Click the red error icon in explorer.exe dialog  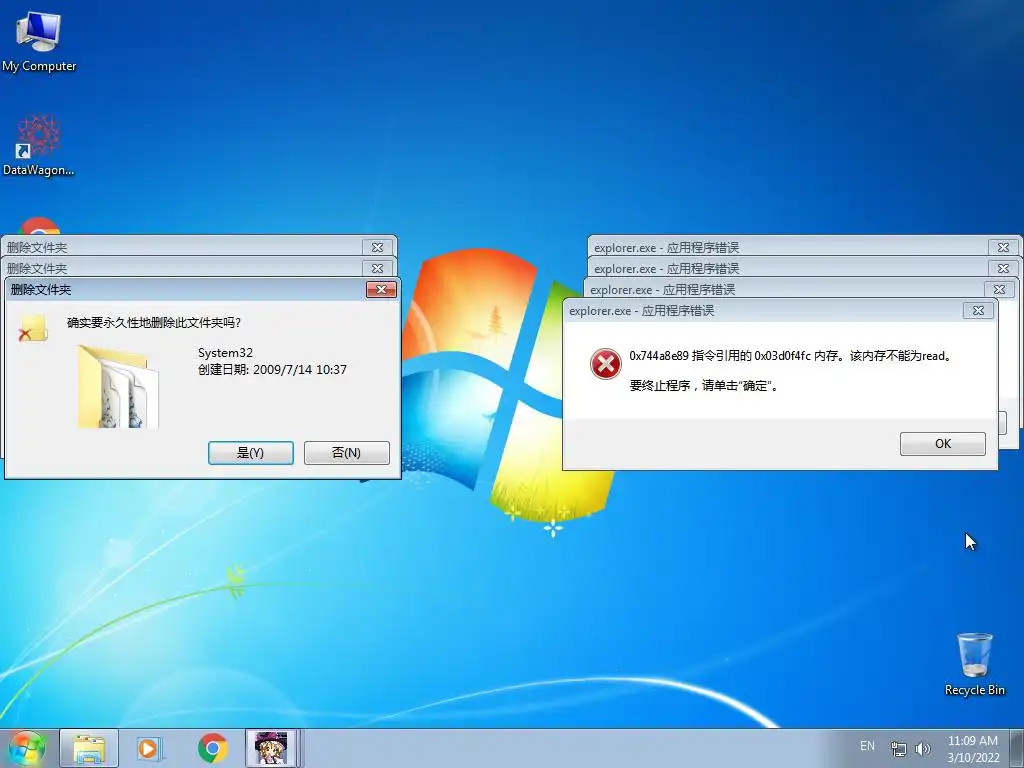[605, 364]
